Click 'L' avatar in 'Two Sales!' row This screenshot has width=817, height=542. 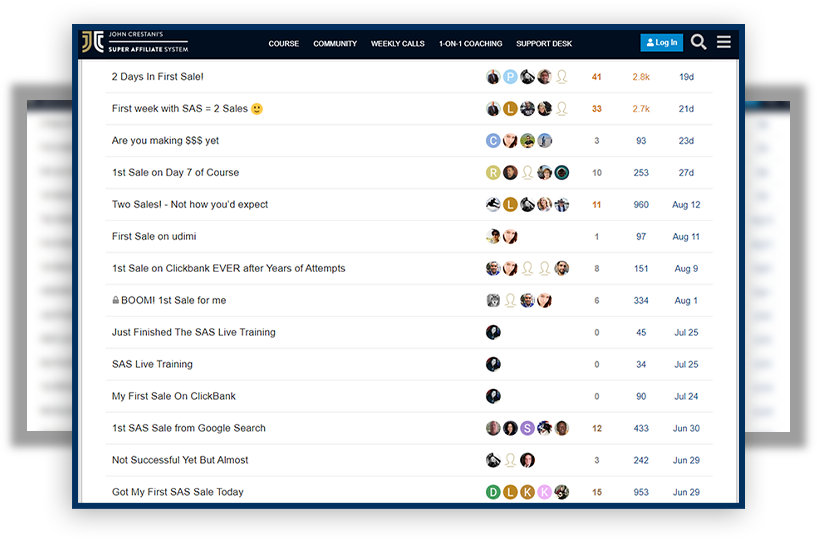point(510,205)
